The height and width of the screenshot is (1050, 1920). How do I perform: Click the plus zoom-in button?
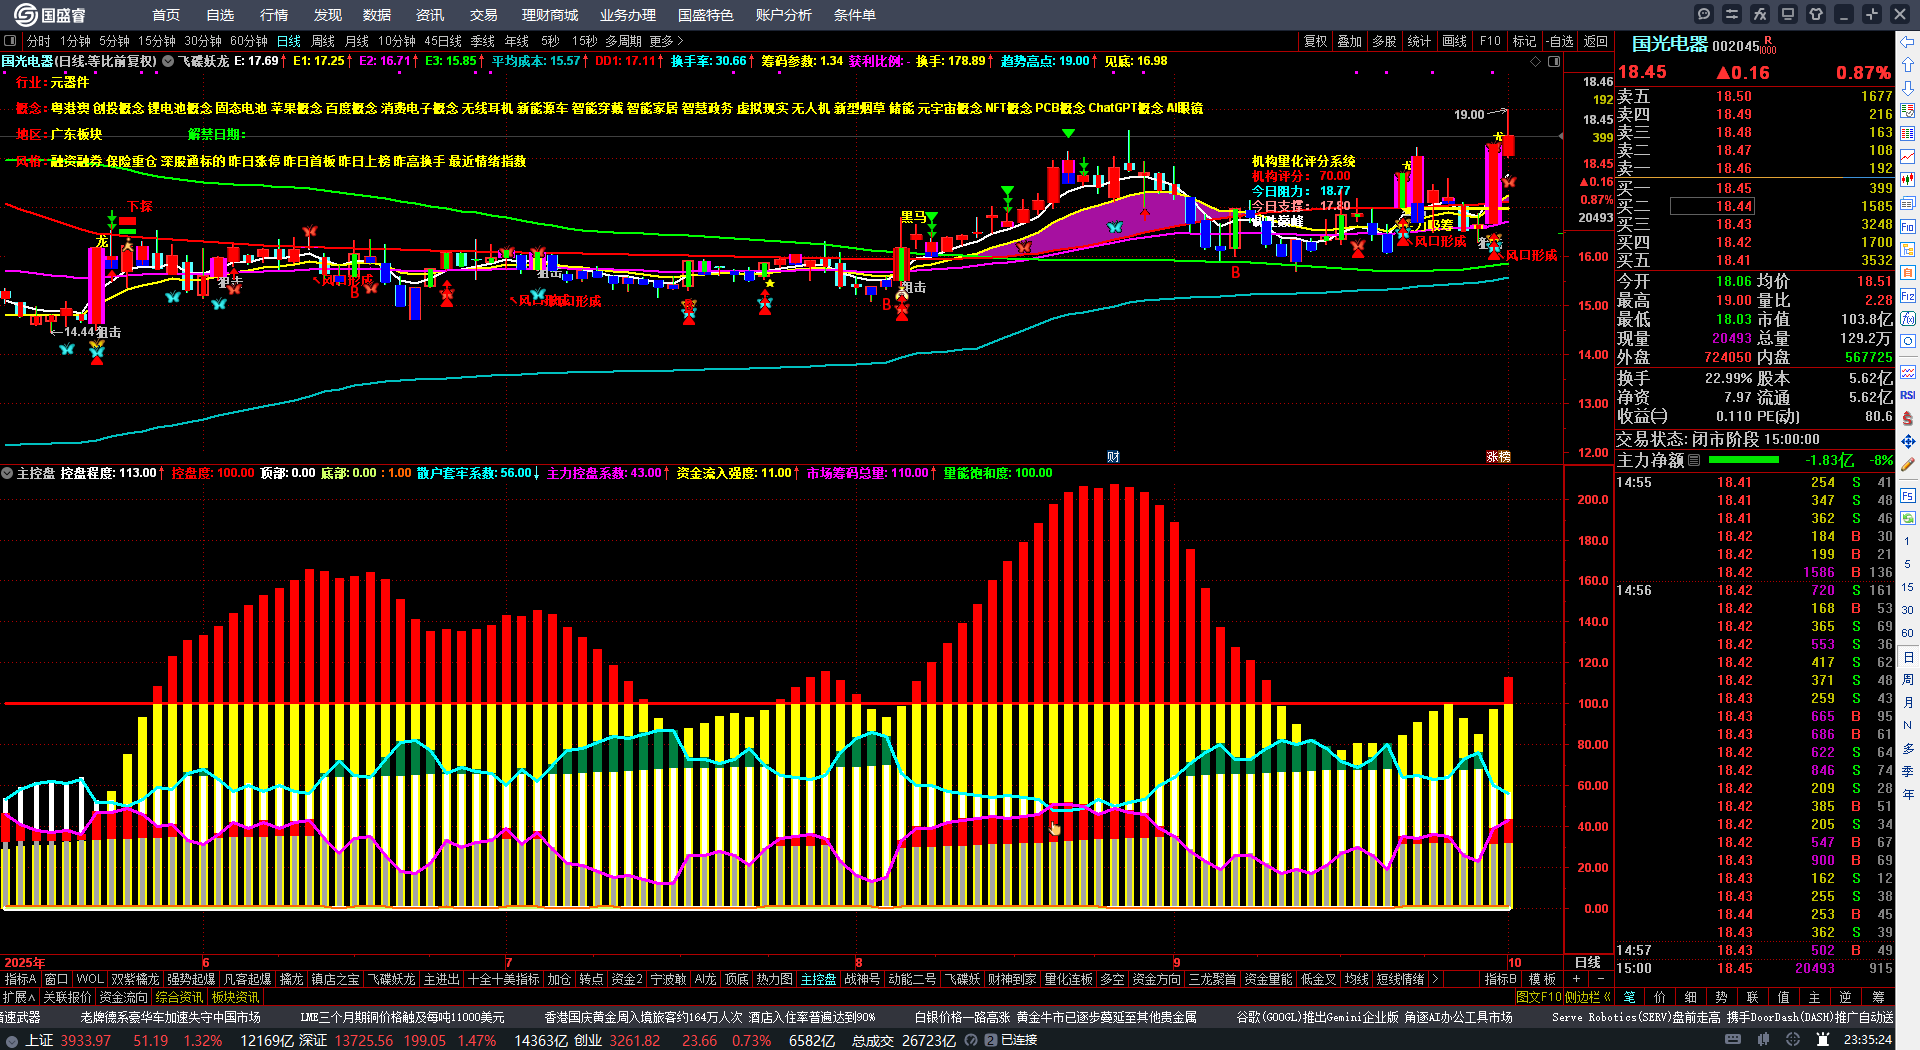coord(1577,979)
